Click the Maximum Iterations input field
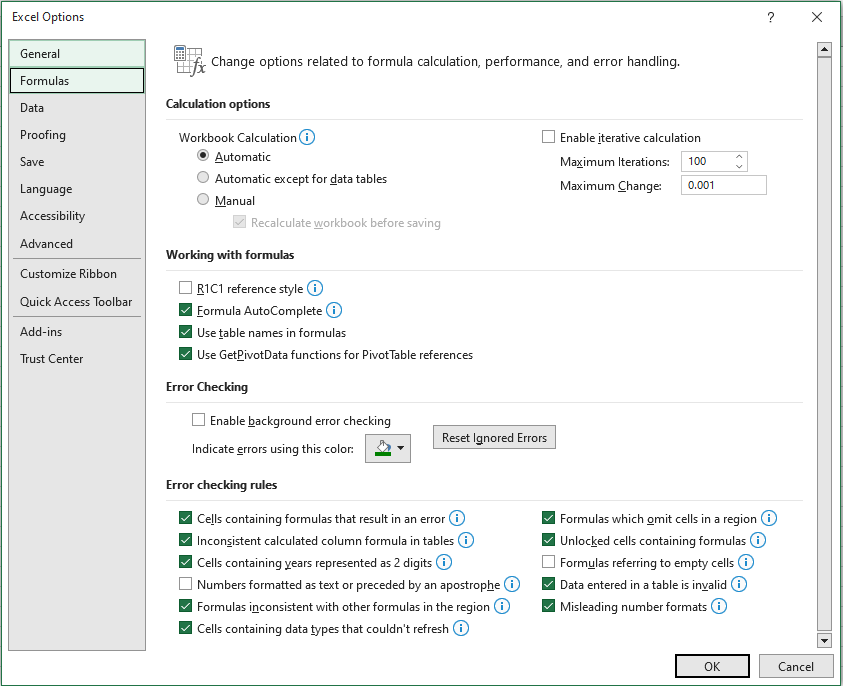This screenshot has height=686, width=843. click(707, 161)
